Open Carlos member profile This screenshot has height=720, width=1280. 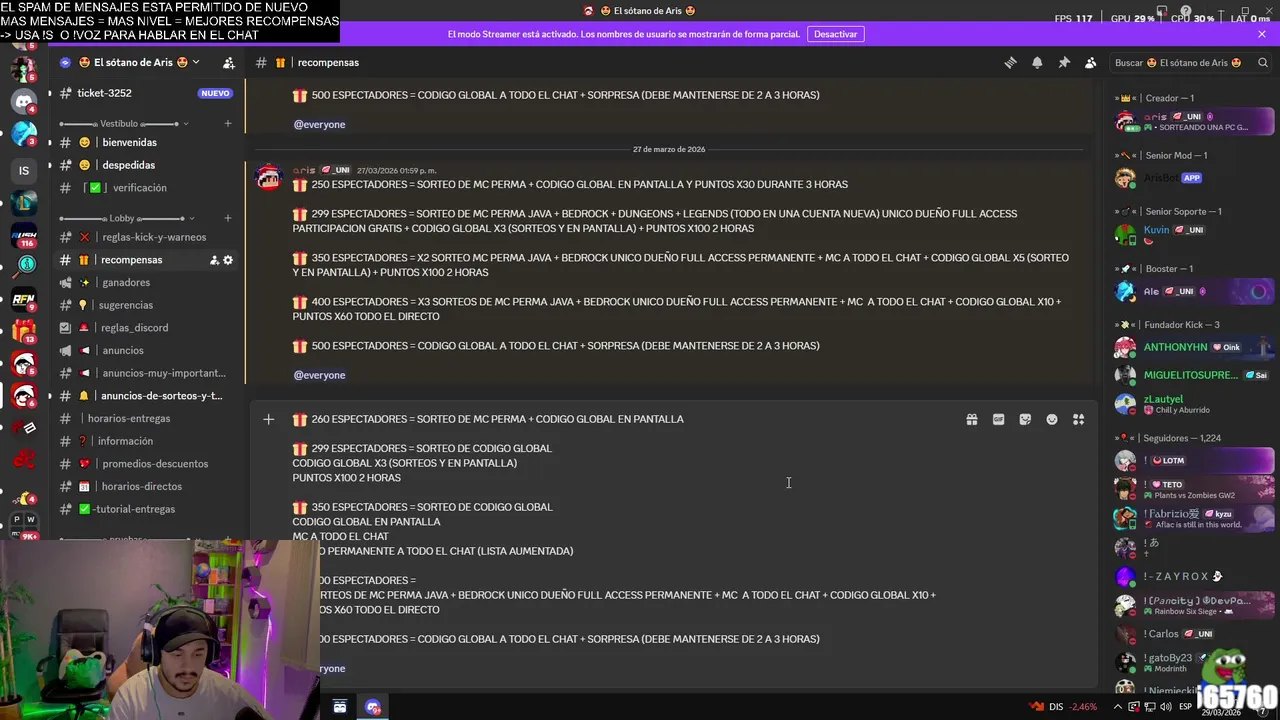click(1194, 634)
